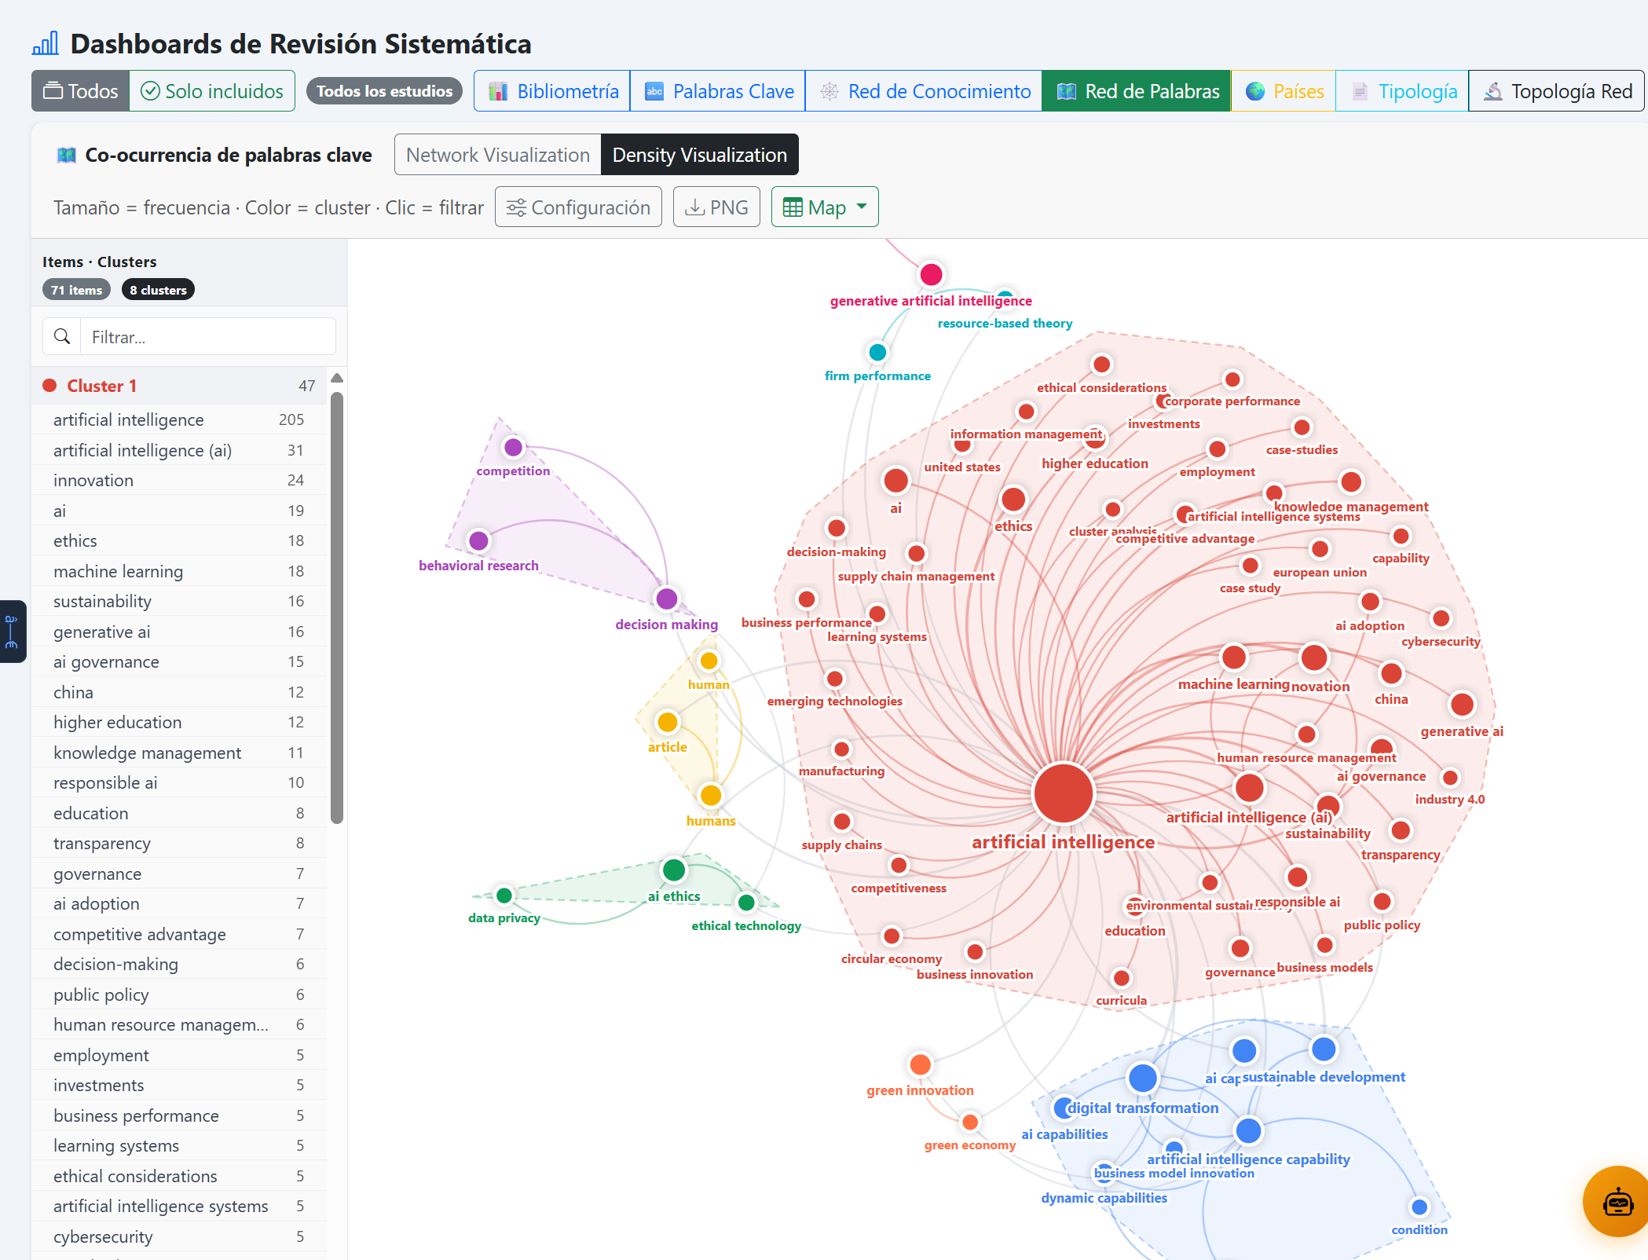This screenshot has height=1260, width=1648.
Task: Click the firm performance teal node
Action: coord(877,352)
